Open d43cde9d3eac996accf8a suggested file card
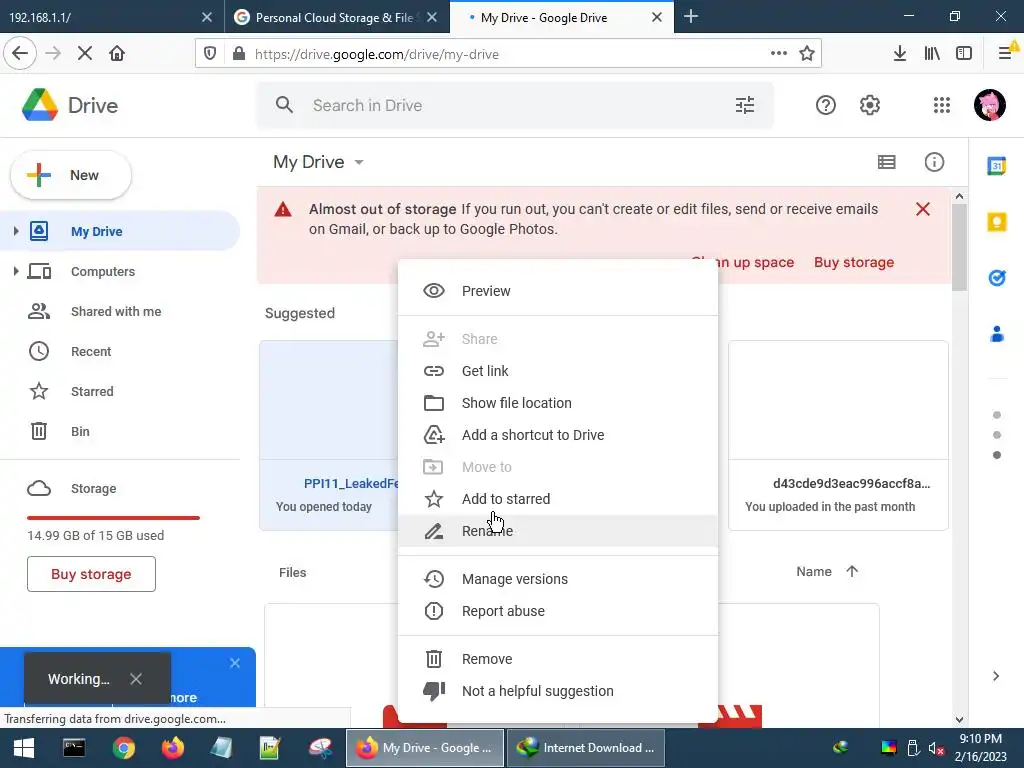This screenshot has height=768, width=1024. [x=838, y=435]
